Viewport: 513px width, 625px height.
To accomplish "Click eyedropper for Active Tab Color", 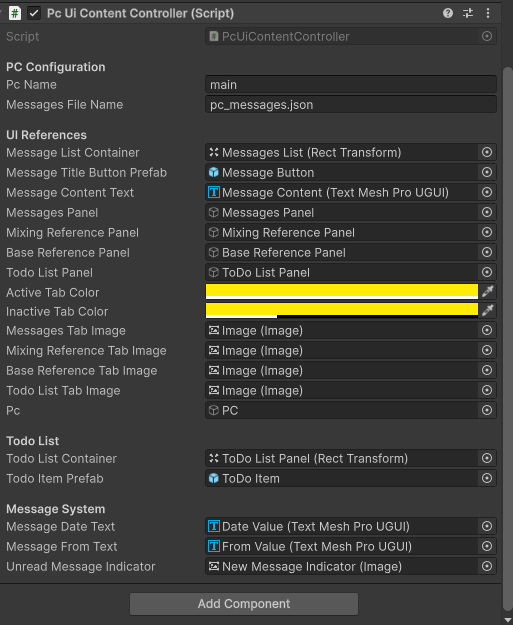I will (487, 291).
